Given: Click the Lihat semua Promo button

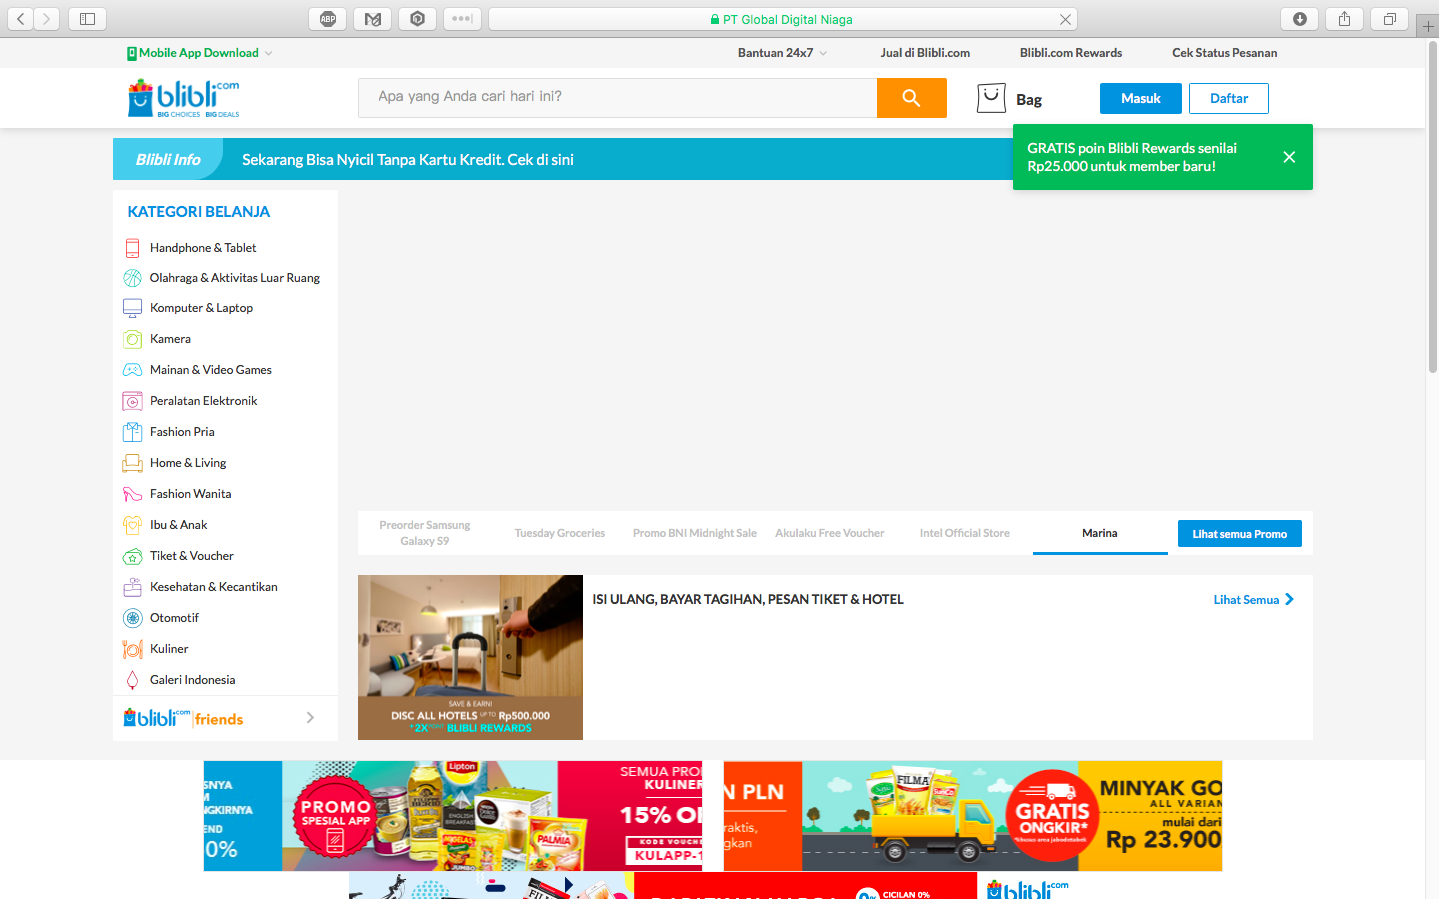Looking at the screenshot, I should (1239, 534).
